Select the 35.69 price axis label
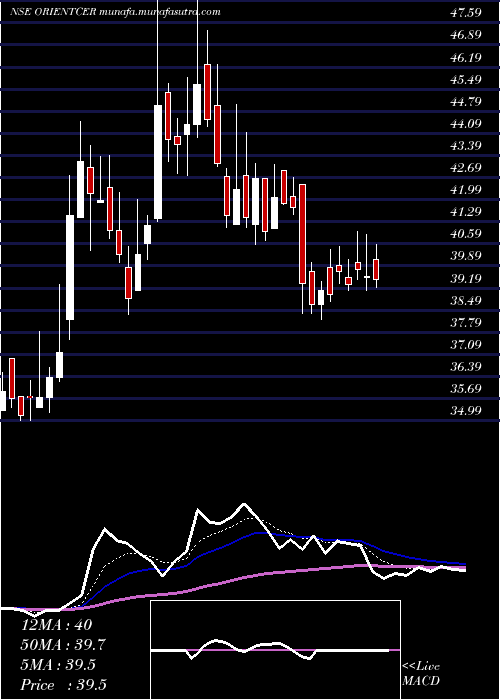Viewport: 500px width, 700px height. [466, 388]
